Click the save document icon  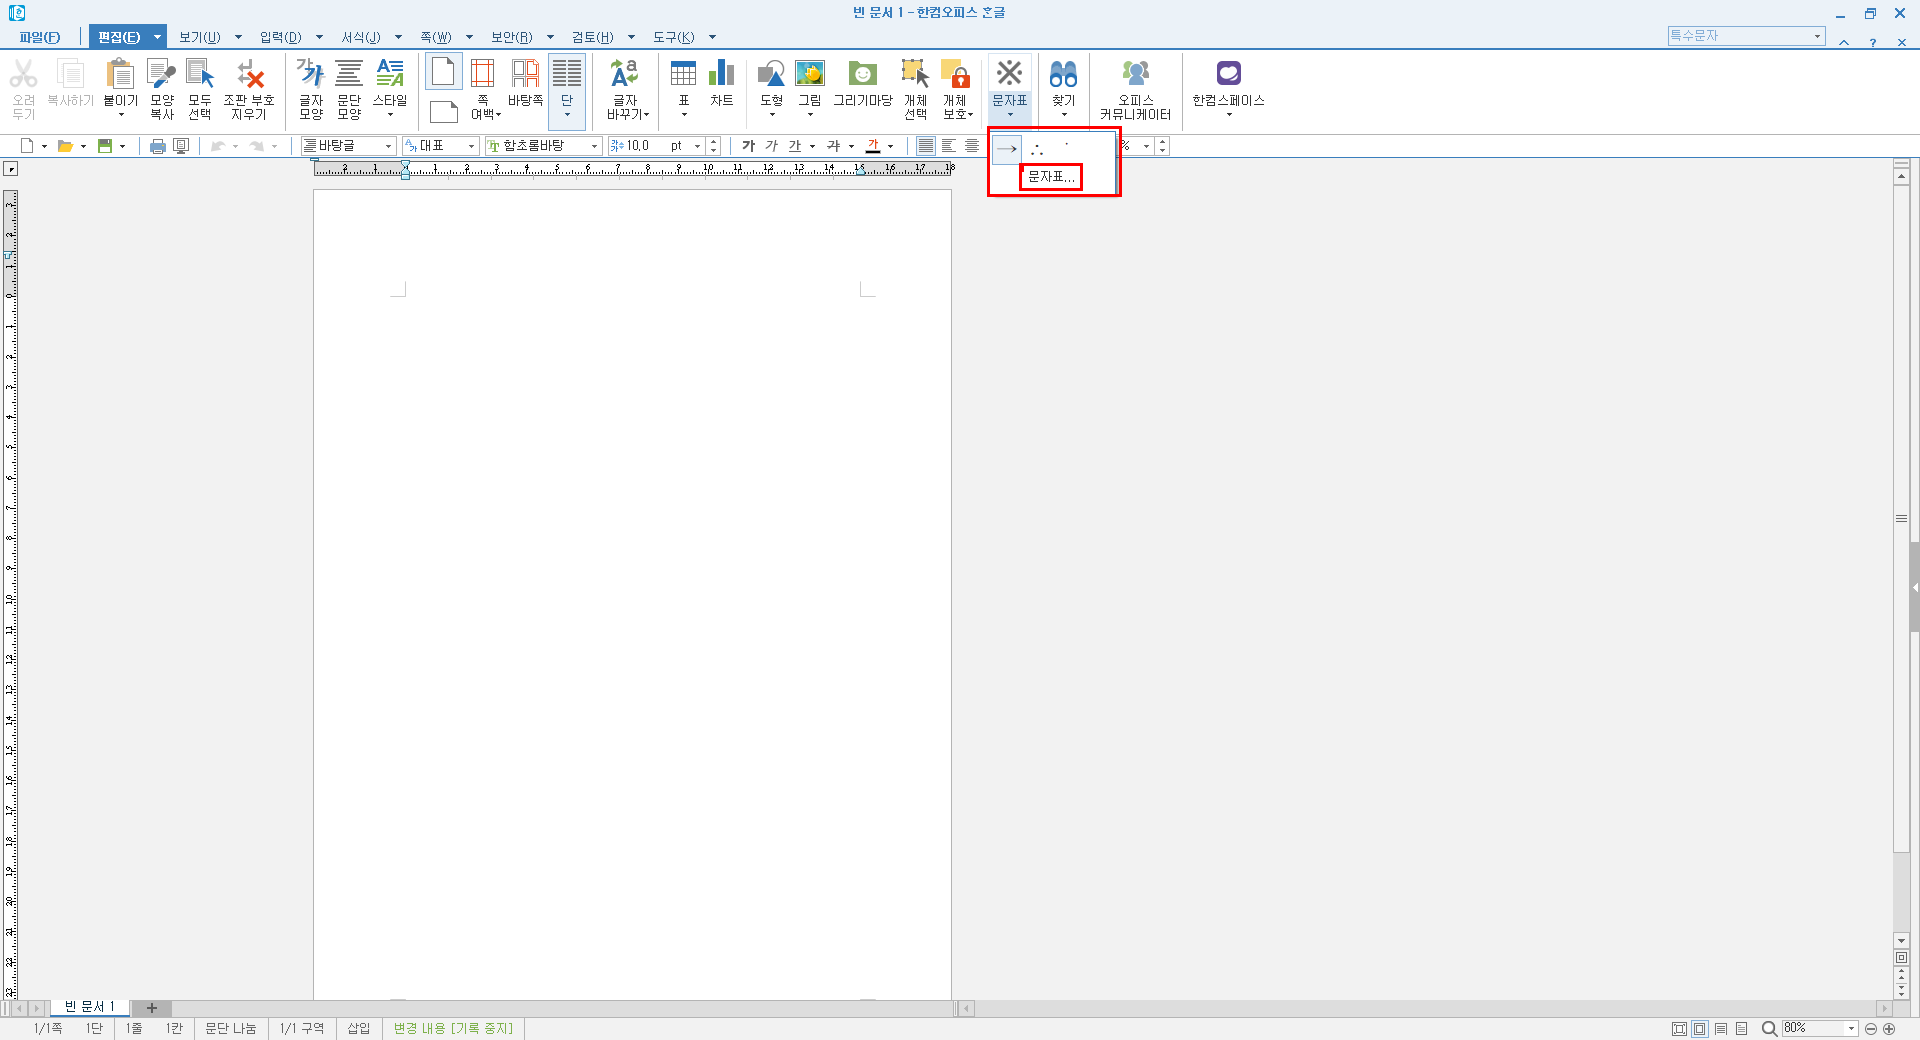[104, 146]
